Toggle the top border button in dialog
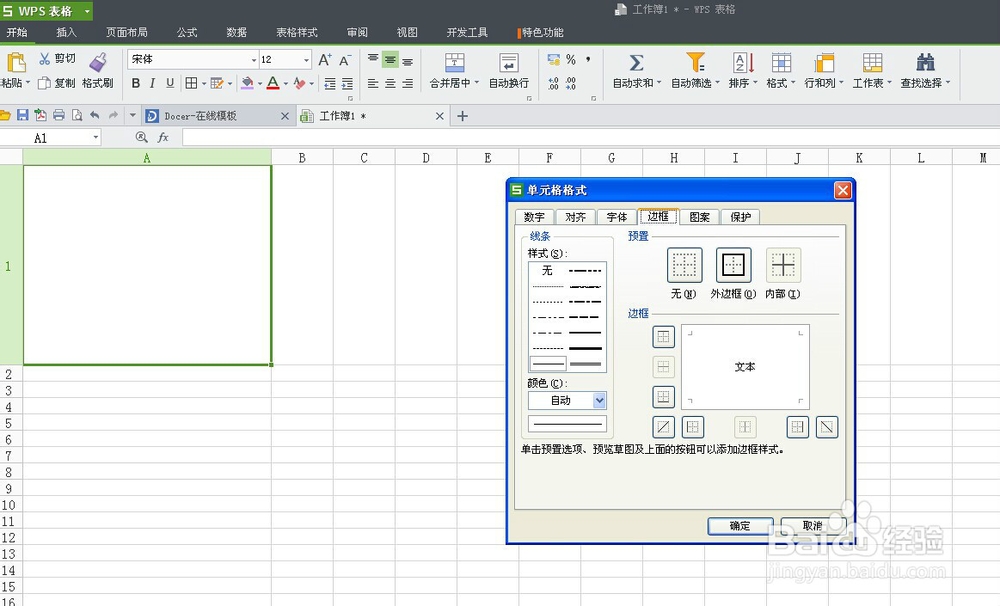Viewport: 1000px width, 606px height. point(663,337)
